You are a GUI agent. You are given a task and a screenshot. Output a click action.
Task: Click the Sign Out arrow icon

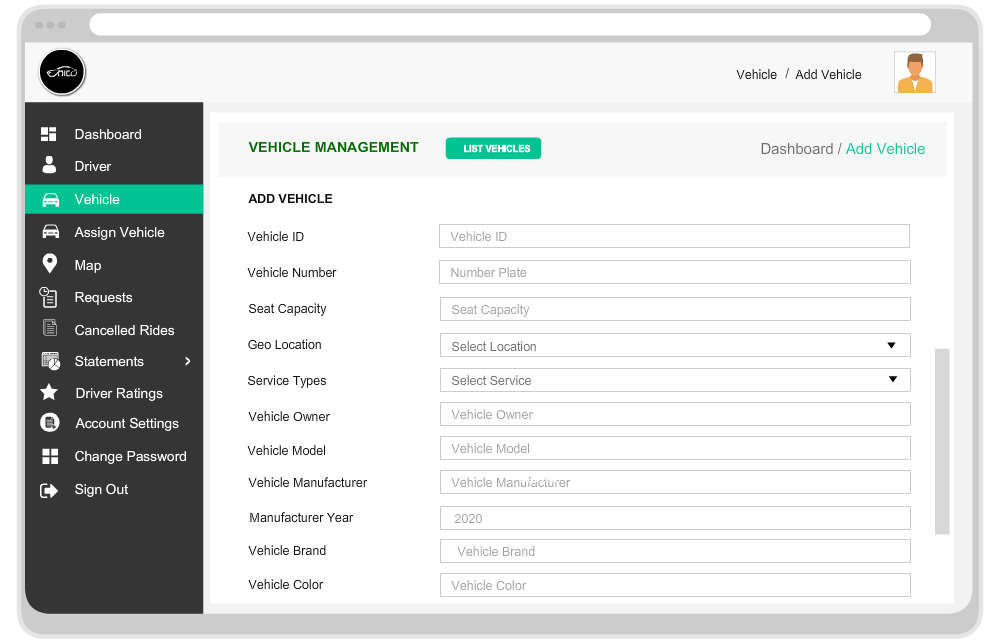pos(49,490)
